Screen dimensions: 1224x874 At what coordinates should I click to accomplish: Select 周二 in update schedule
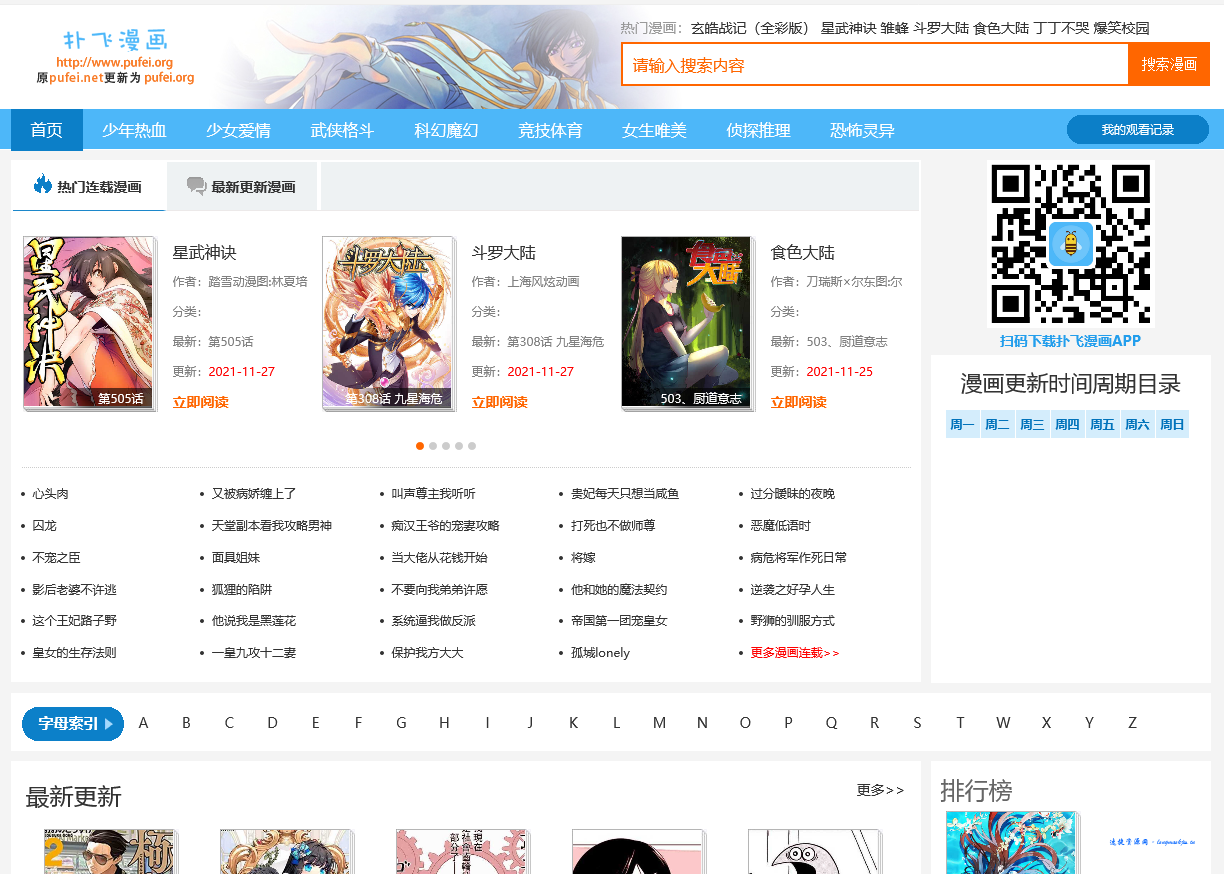997,424
